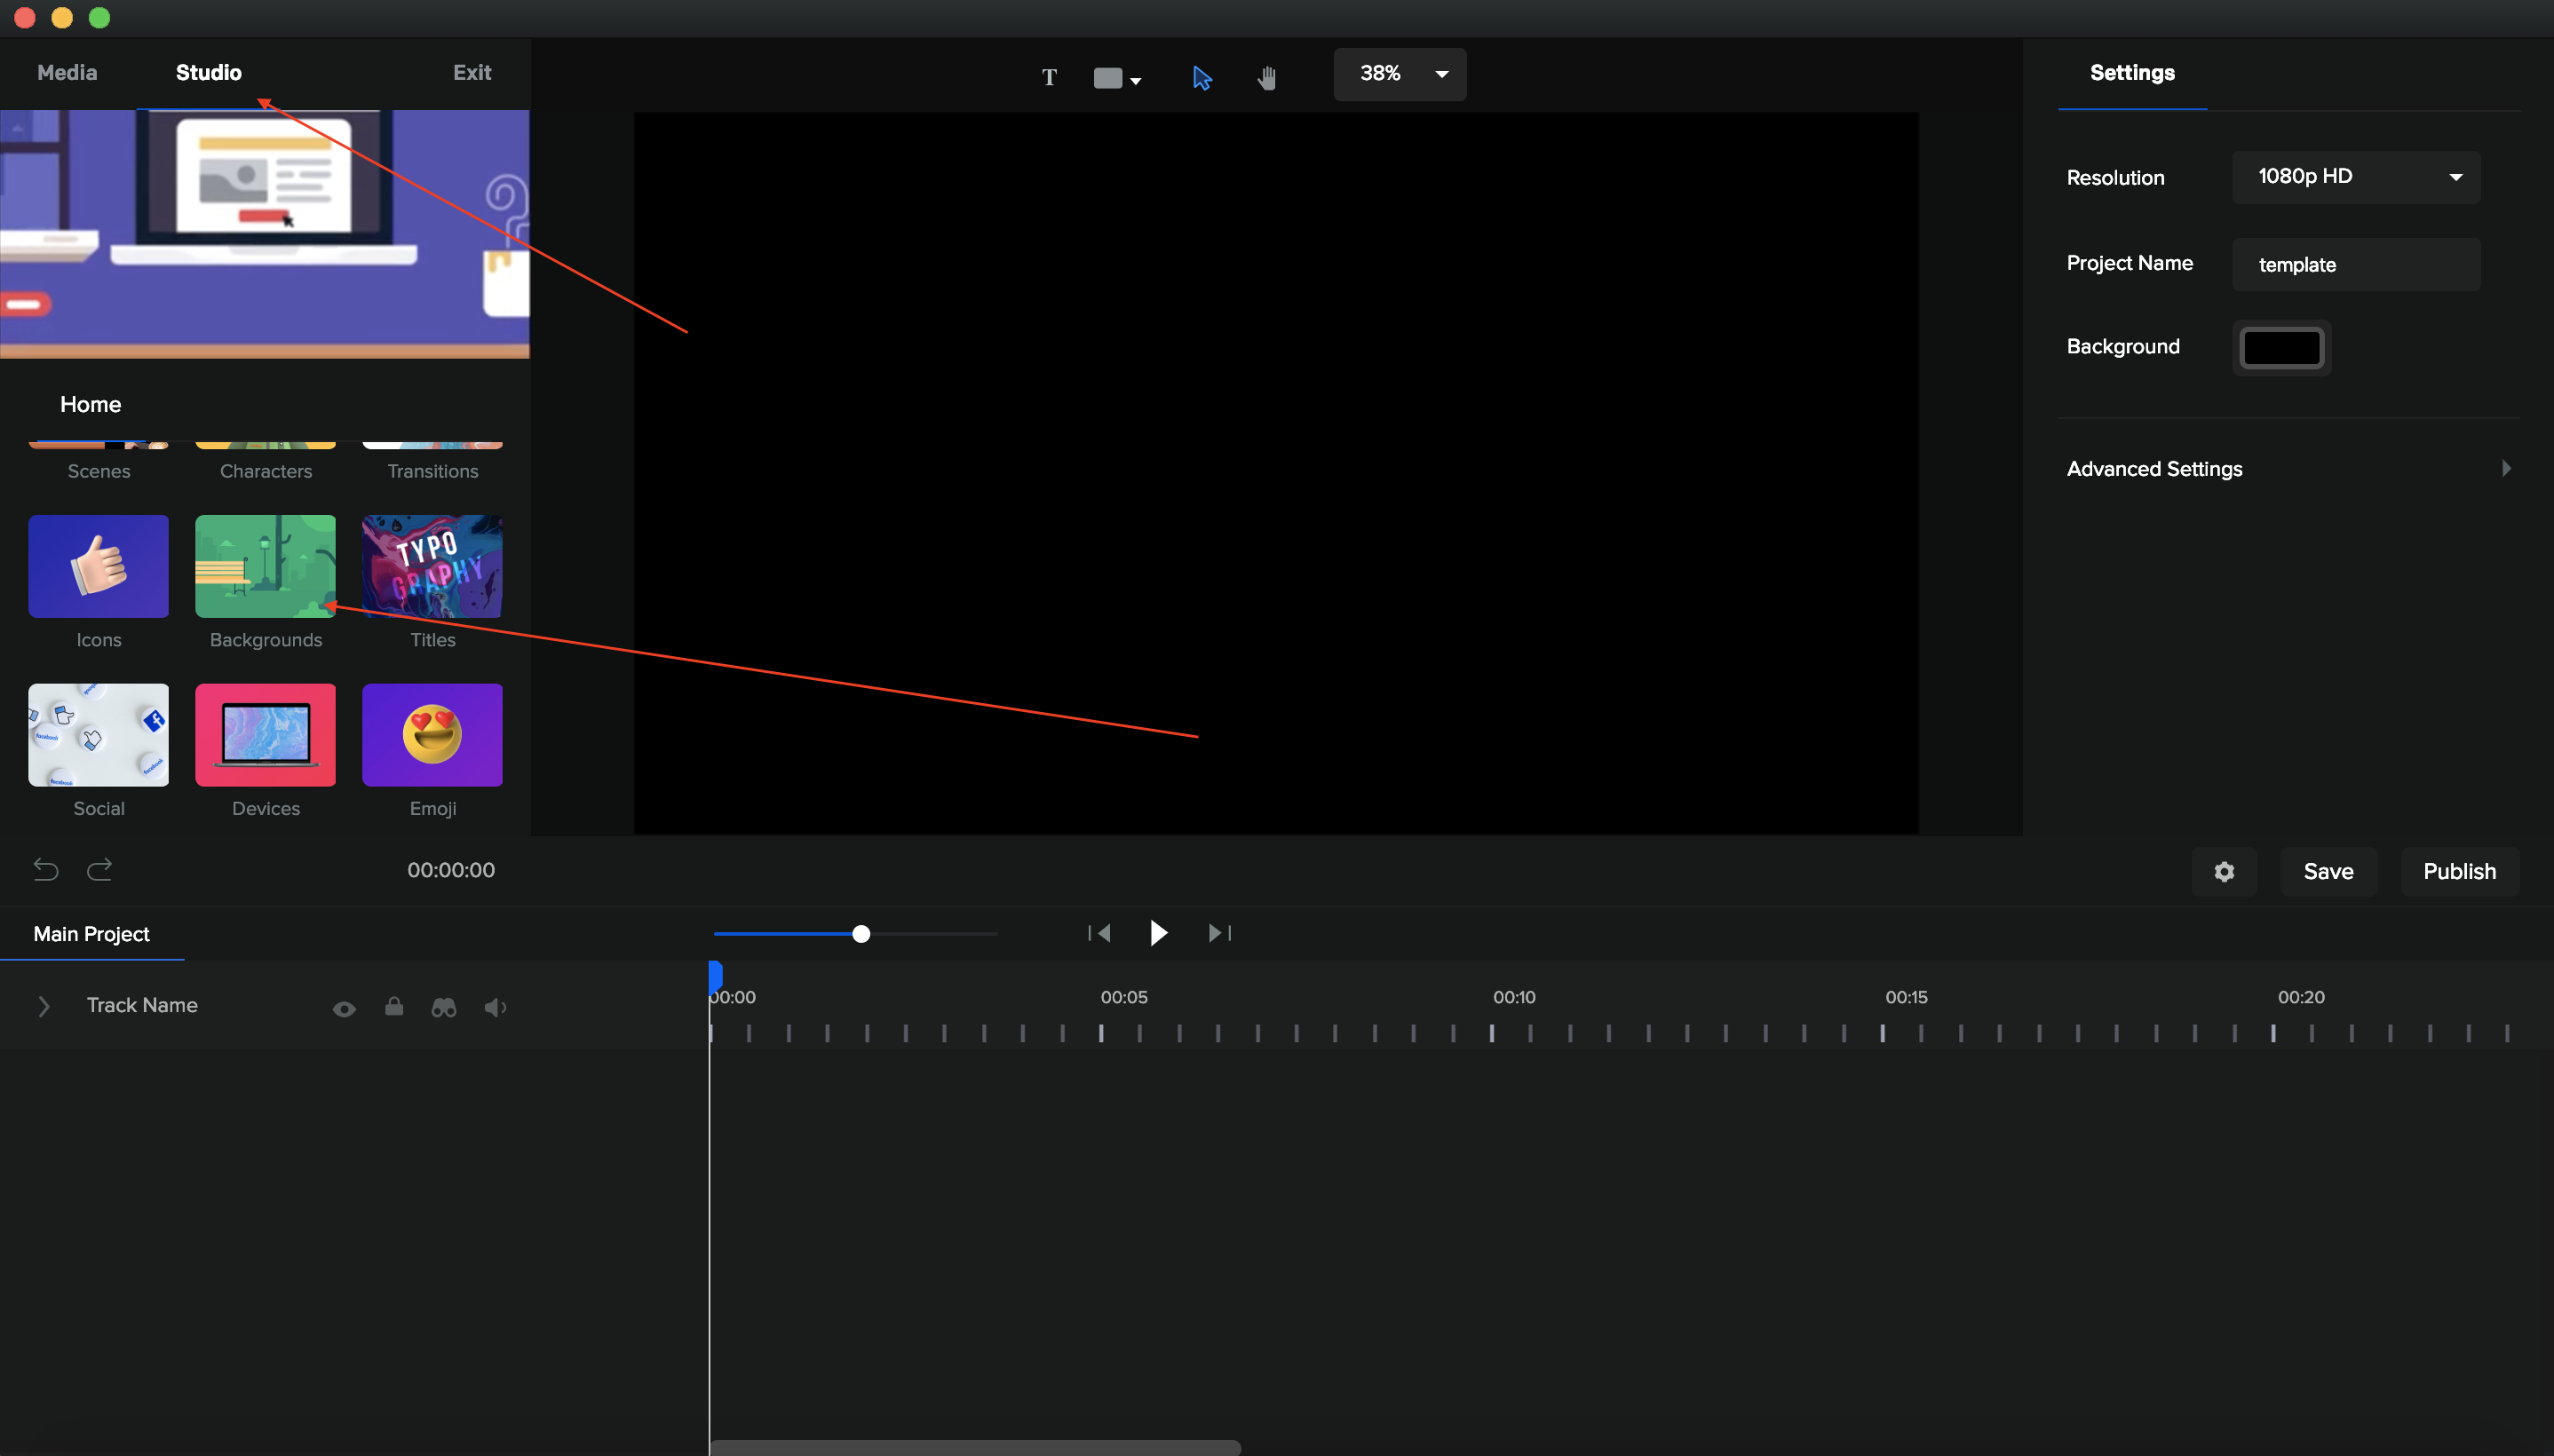The width and height of the screenshot is (2554, 1456).
Task: Click the redo arrow icon
Action: [99, 869]
